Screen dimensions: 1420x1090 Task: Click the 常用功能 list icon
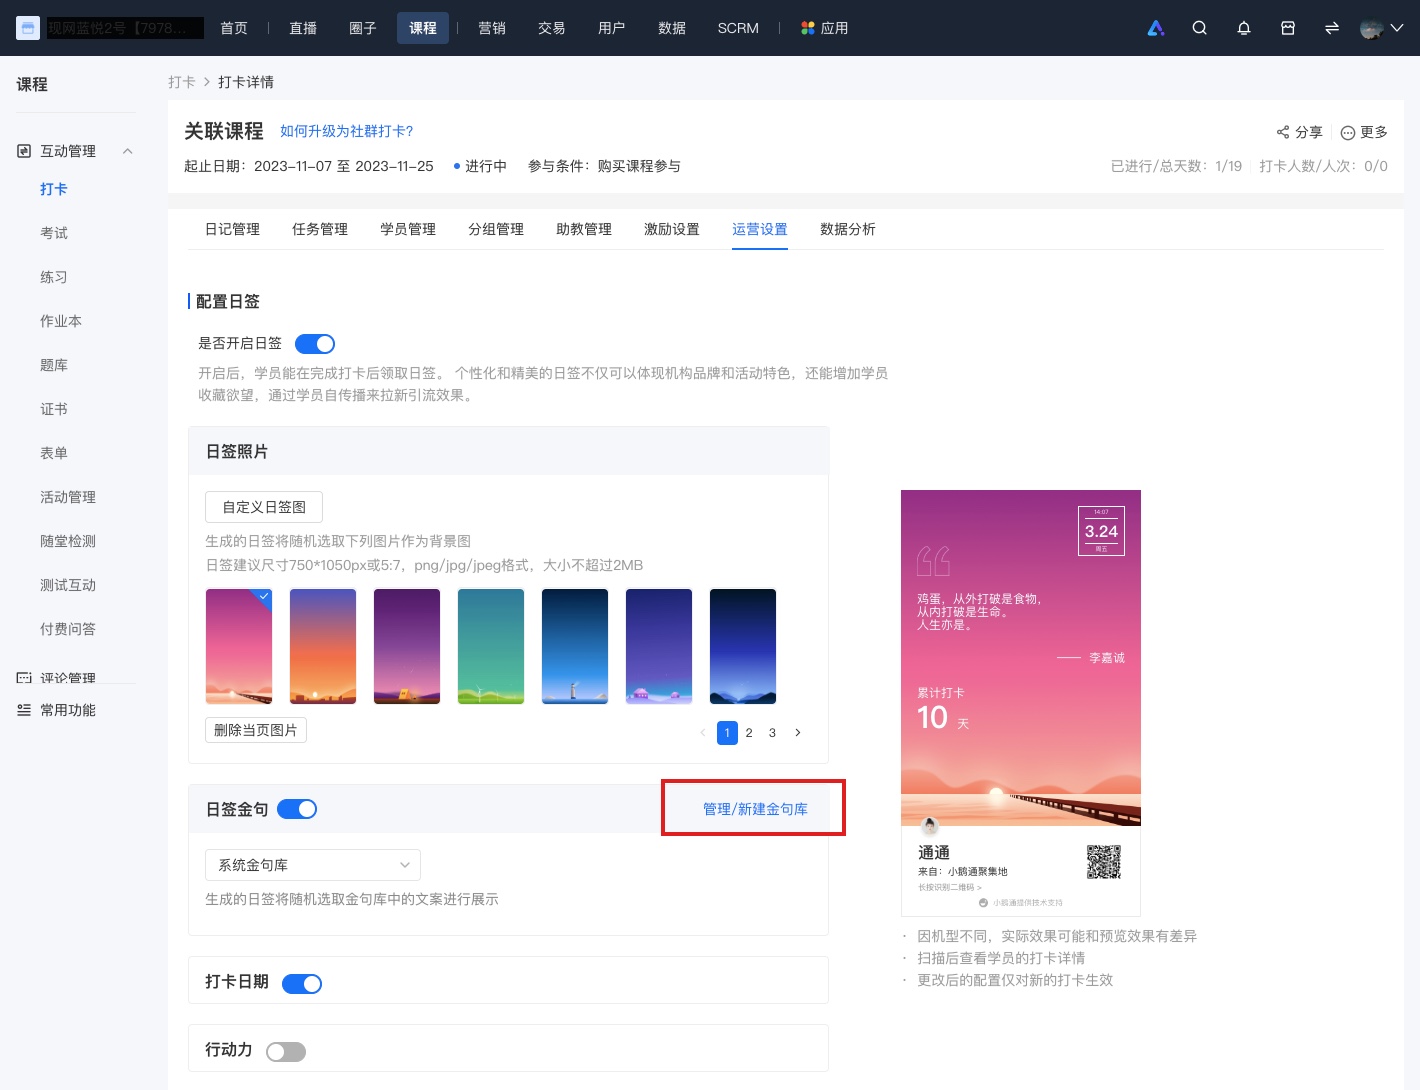(24, 710)
